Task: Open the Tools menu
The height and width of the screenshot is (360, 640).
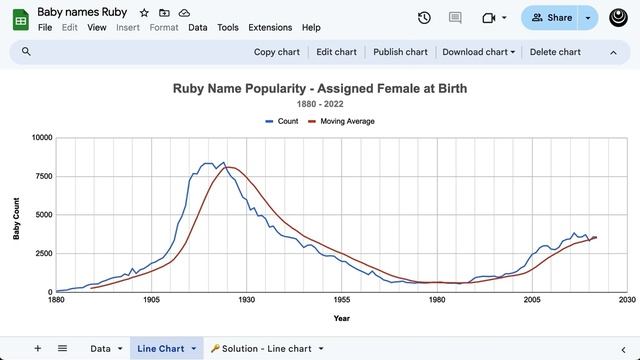Action: (228, 27)
